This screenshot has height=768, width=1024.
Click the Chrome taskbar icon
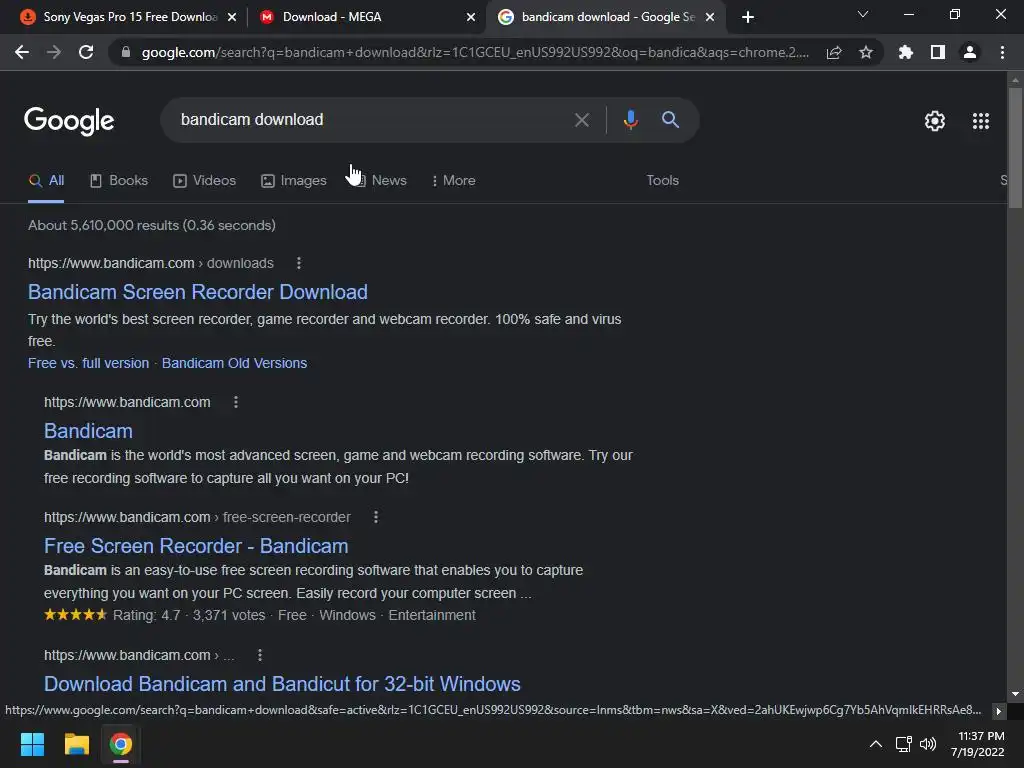click(x=121, y=744)
